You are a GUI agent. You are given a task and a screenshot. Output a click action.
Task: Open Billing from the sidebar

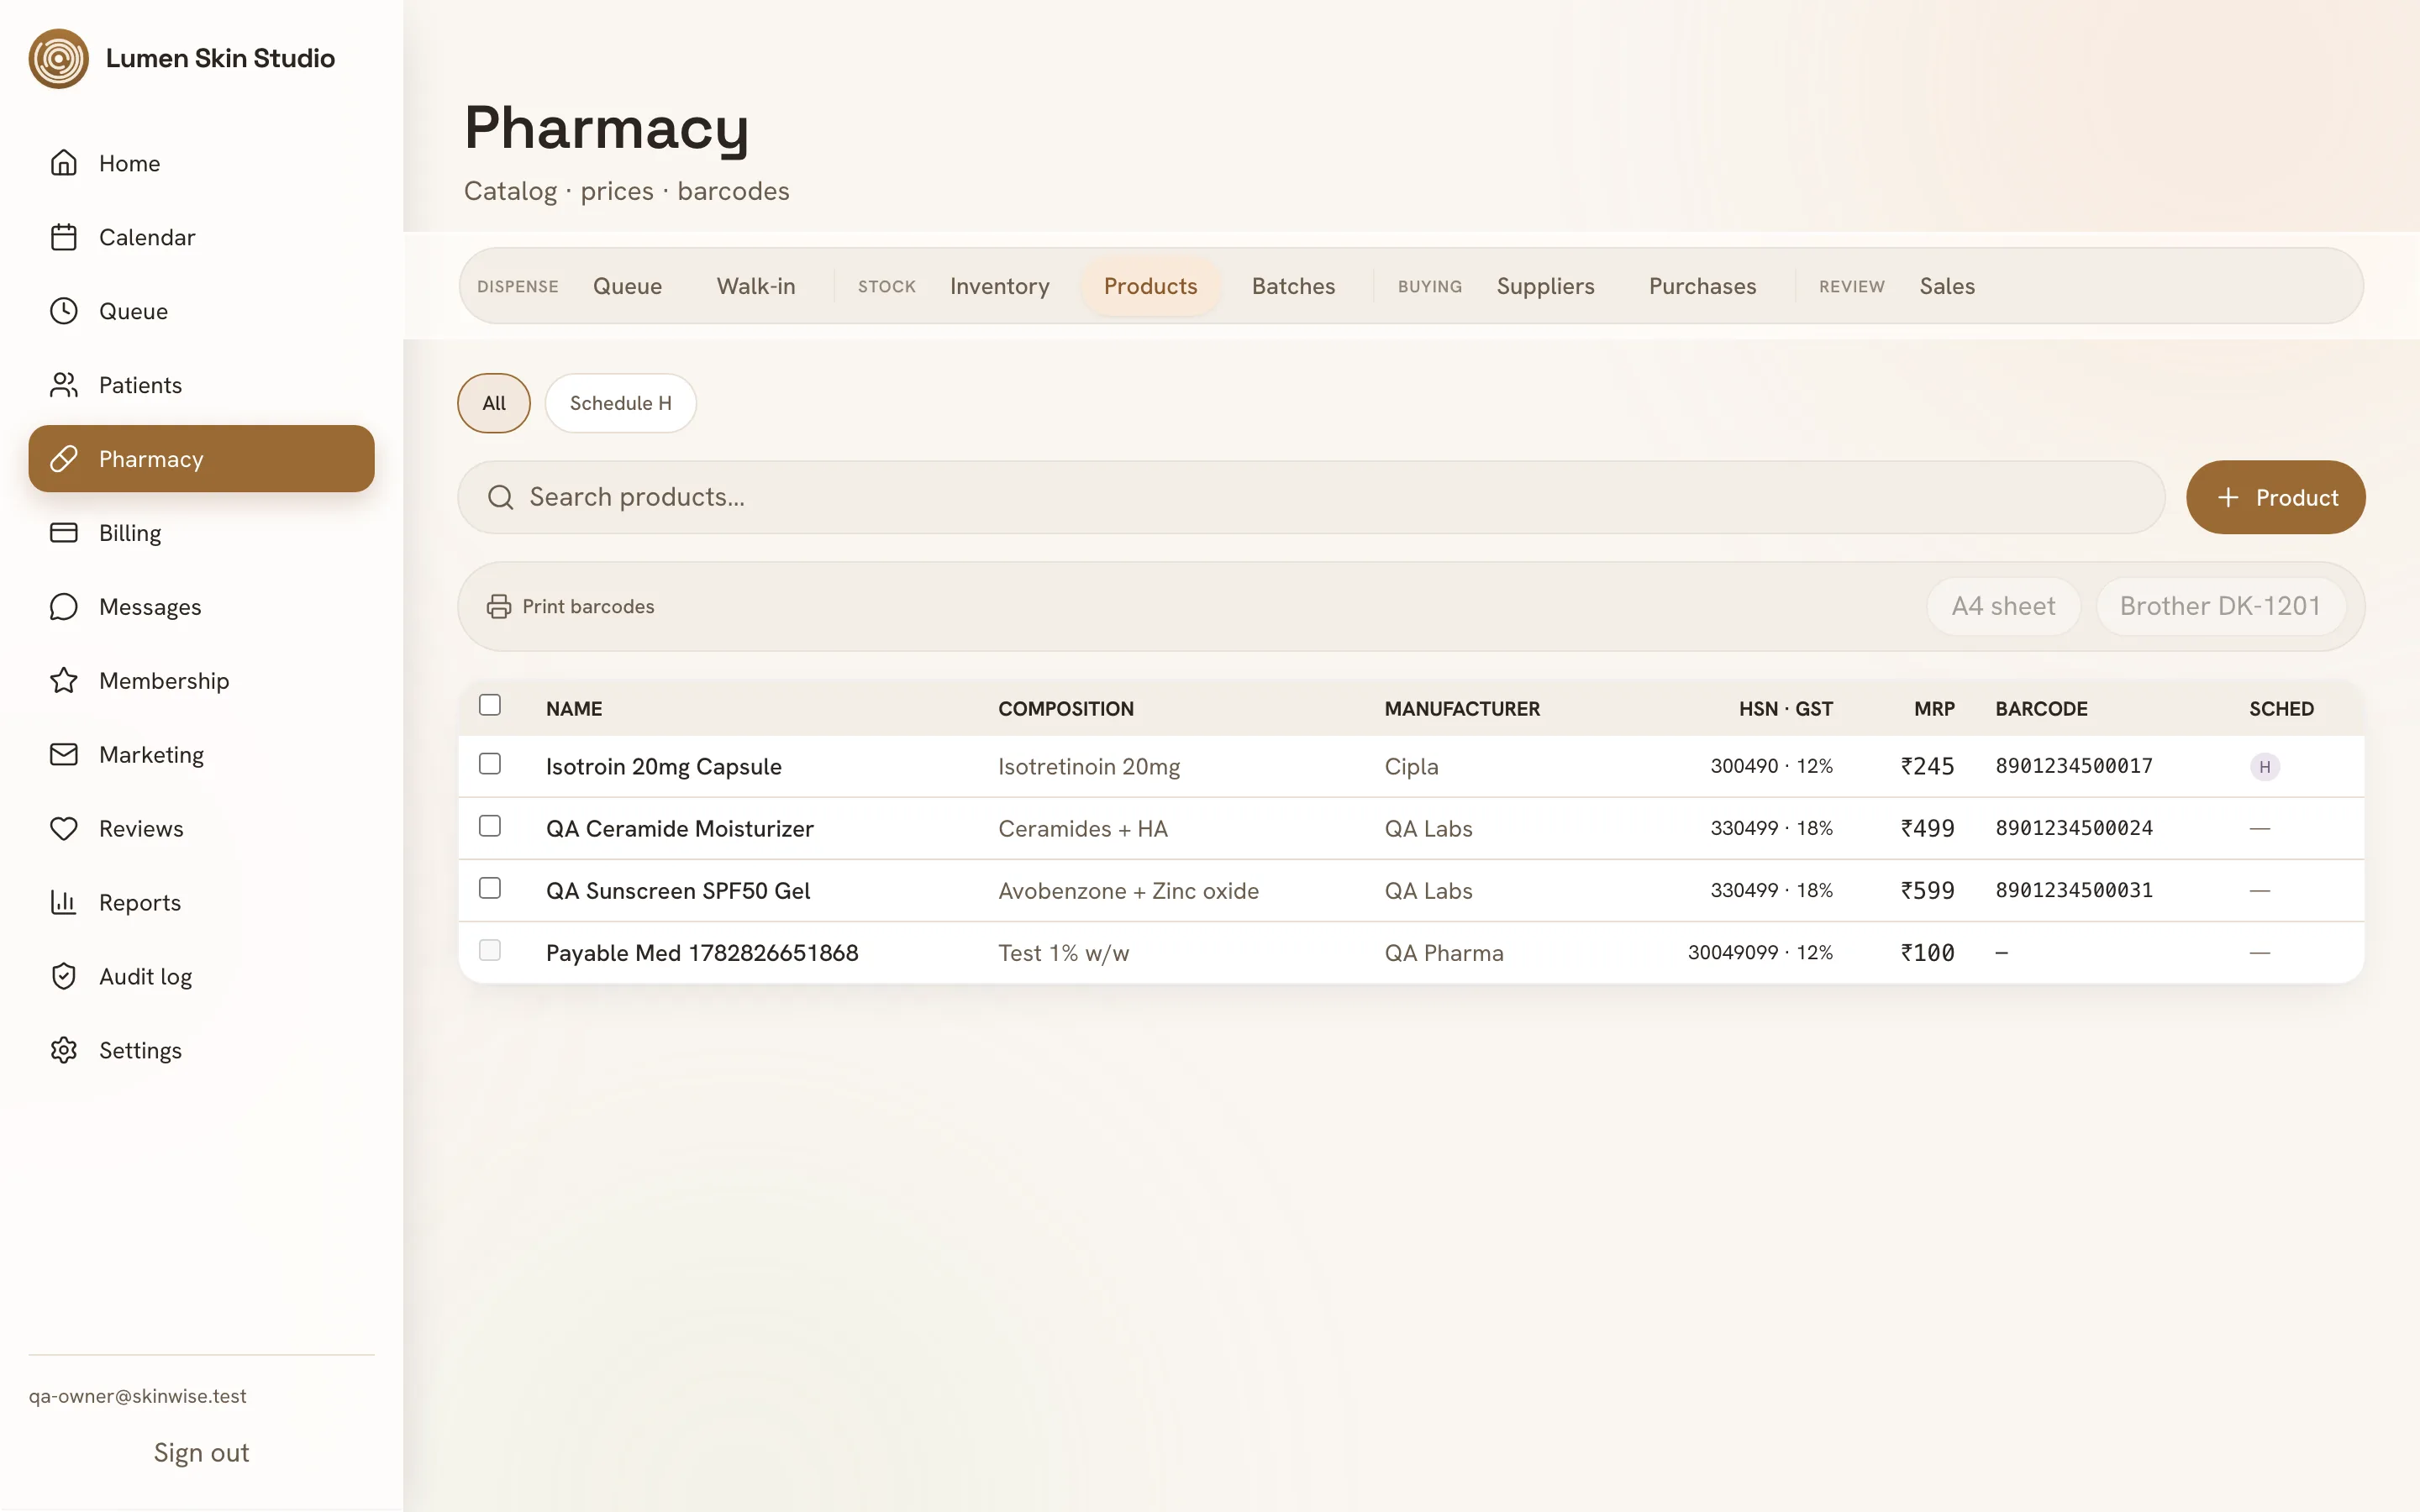coord(201,533)
